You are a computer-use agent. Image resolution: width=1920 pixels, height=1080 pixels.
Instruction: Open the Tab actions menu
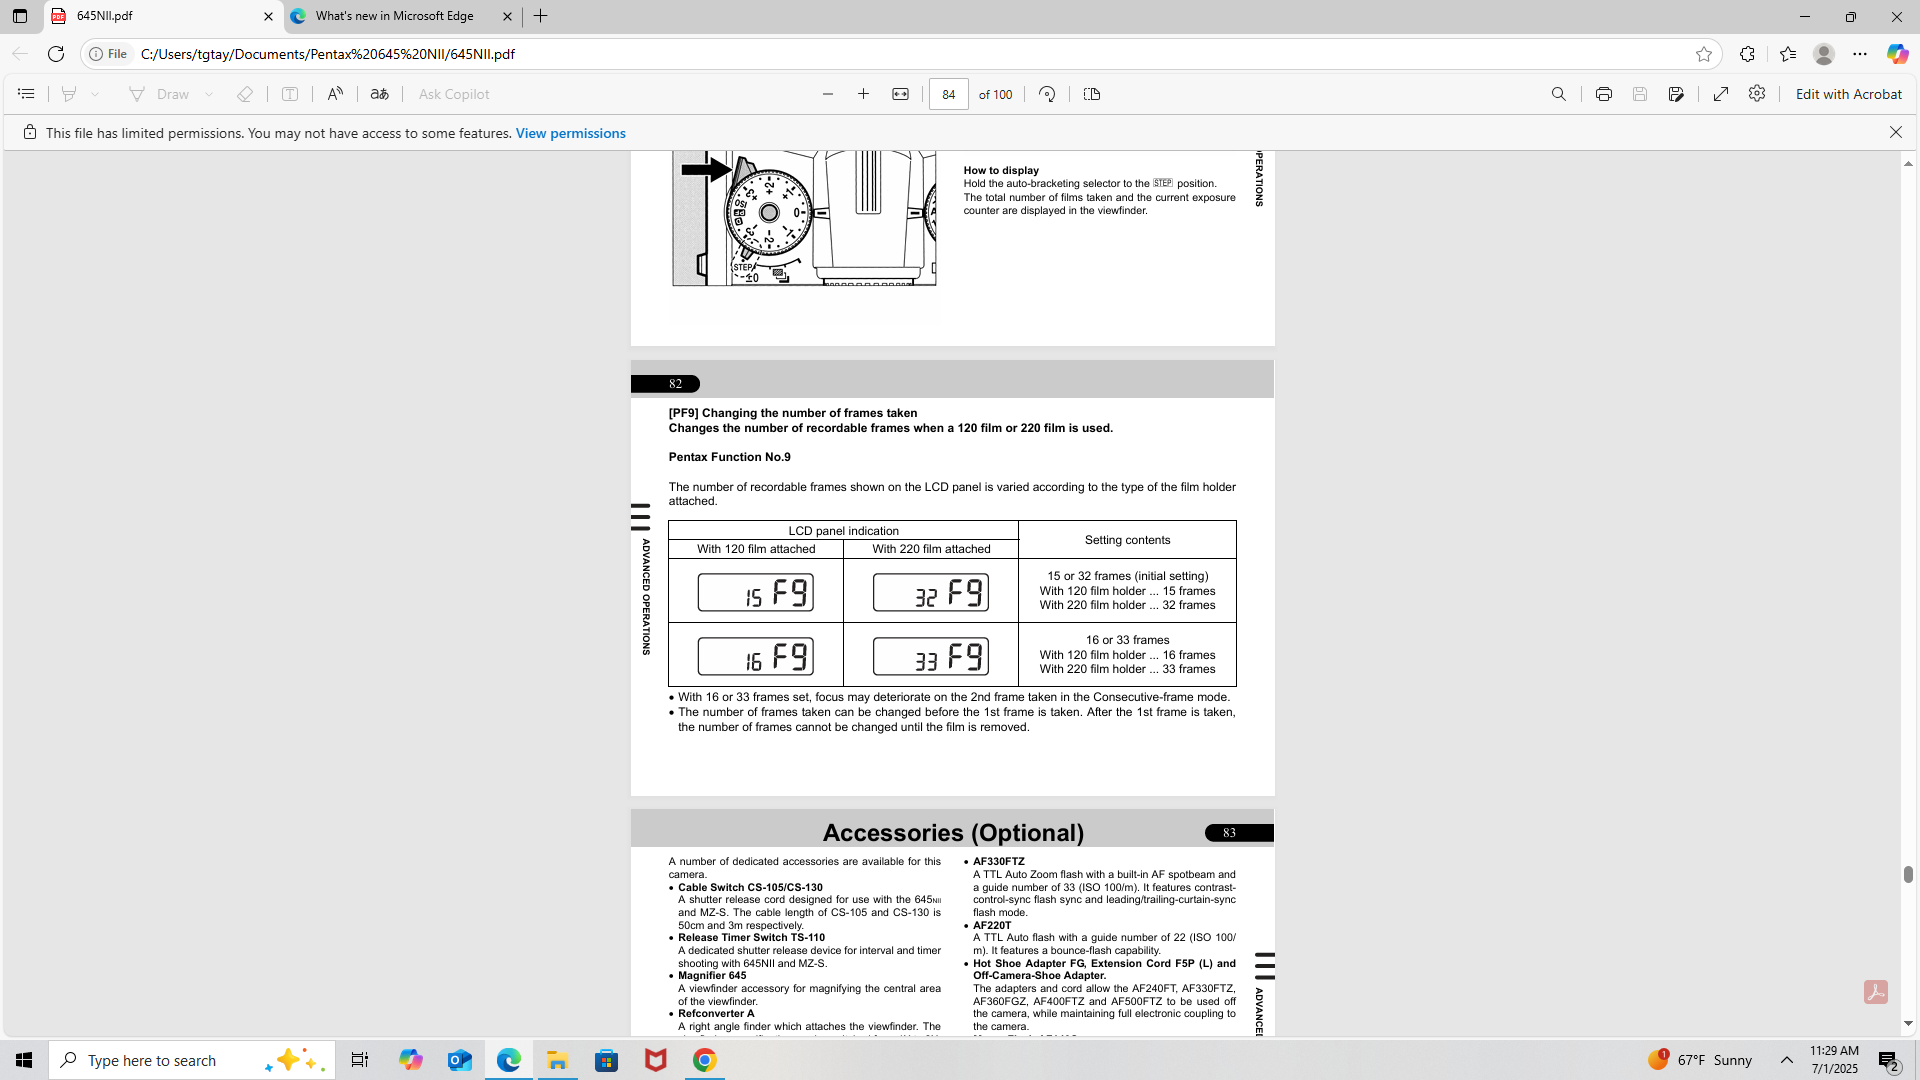click(20, 16)
